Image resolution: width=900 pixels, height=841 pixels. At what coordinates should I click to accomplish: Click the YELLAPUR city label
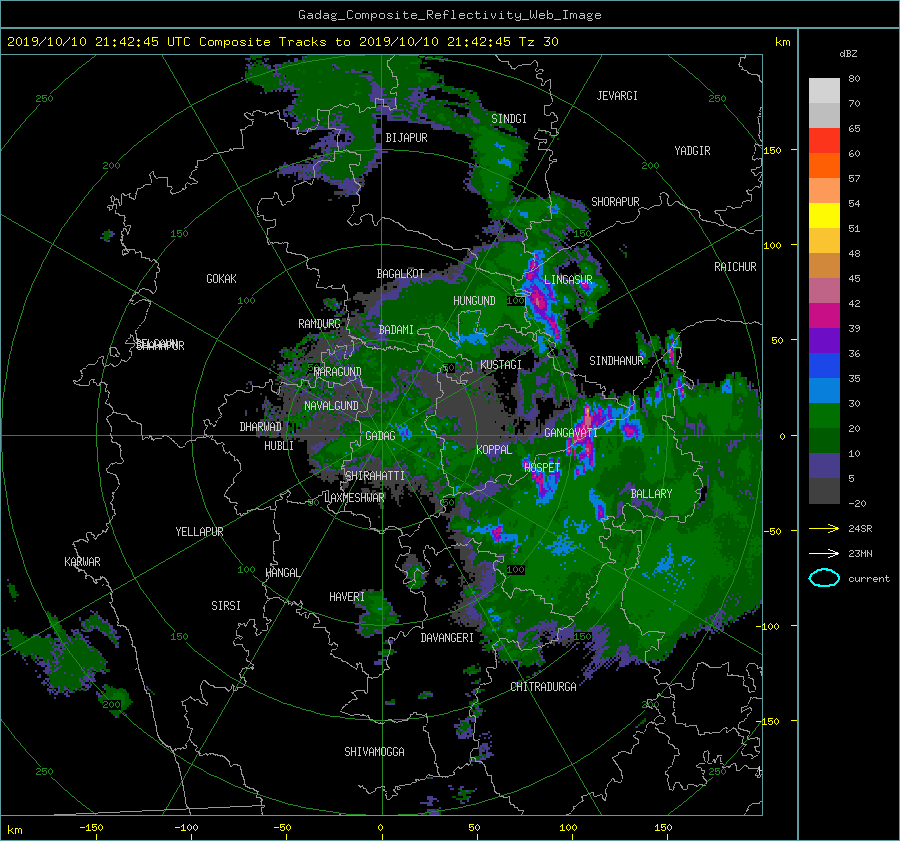pos(199,532)
